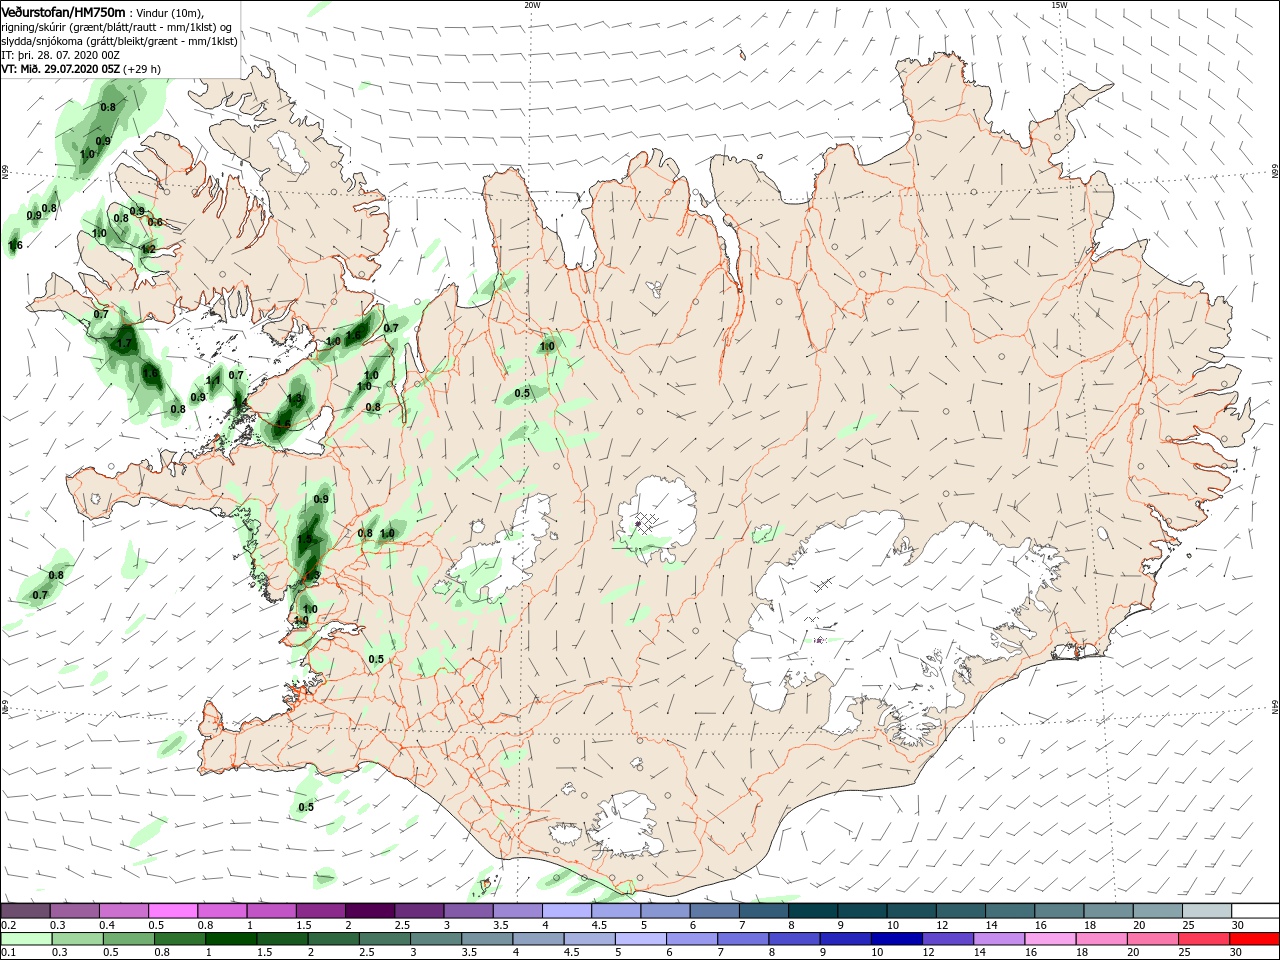Click the 0.6 precipitation value on the map
1280x960 pixels.
point(155,222)
